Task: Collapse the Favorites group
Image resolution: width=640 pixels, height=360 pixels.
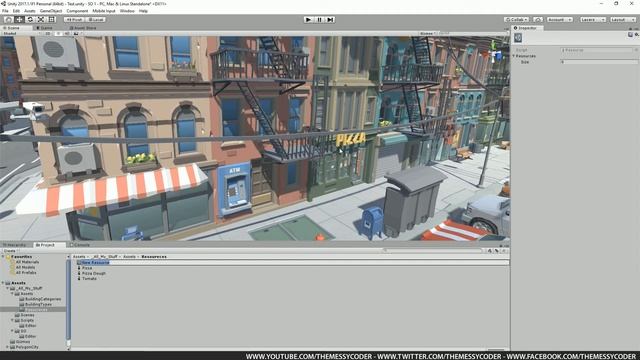Action: (3, 257)
